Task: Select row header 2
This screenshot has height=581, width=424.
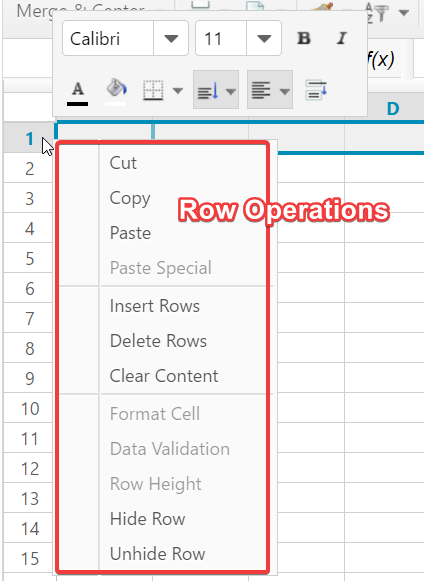Action: click(x=29, y=168)
